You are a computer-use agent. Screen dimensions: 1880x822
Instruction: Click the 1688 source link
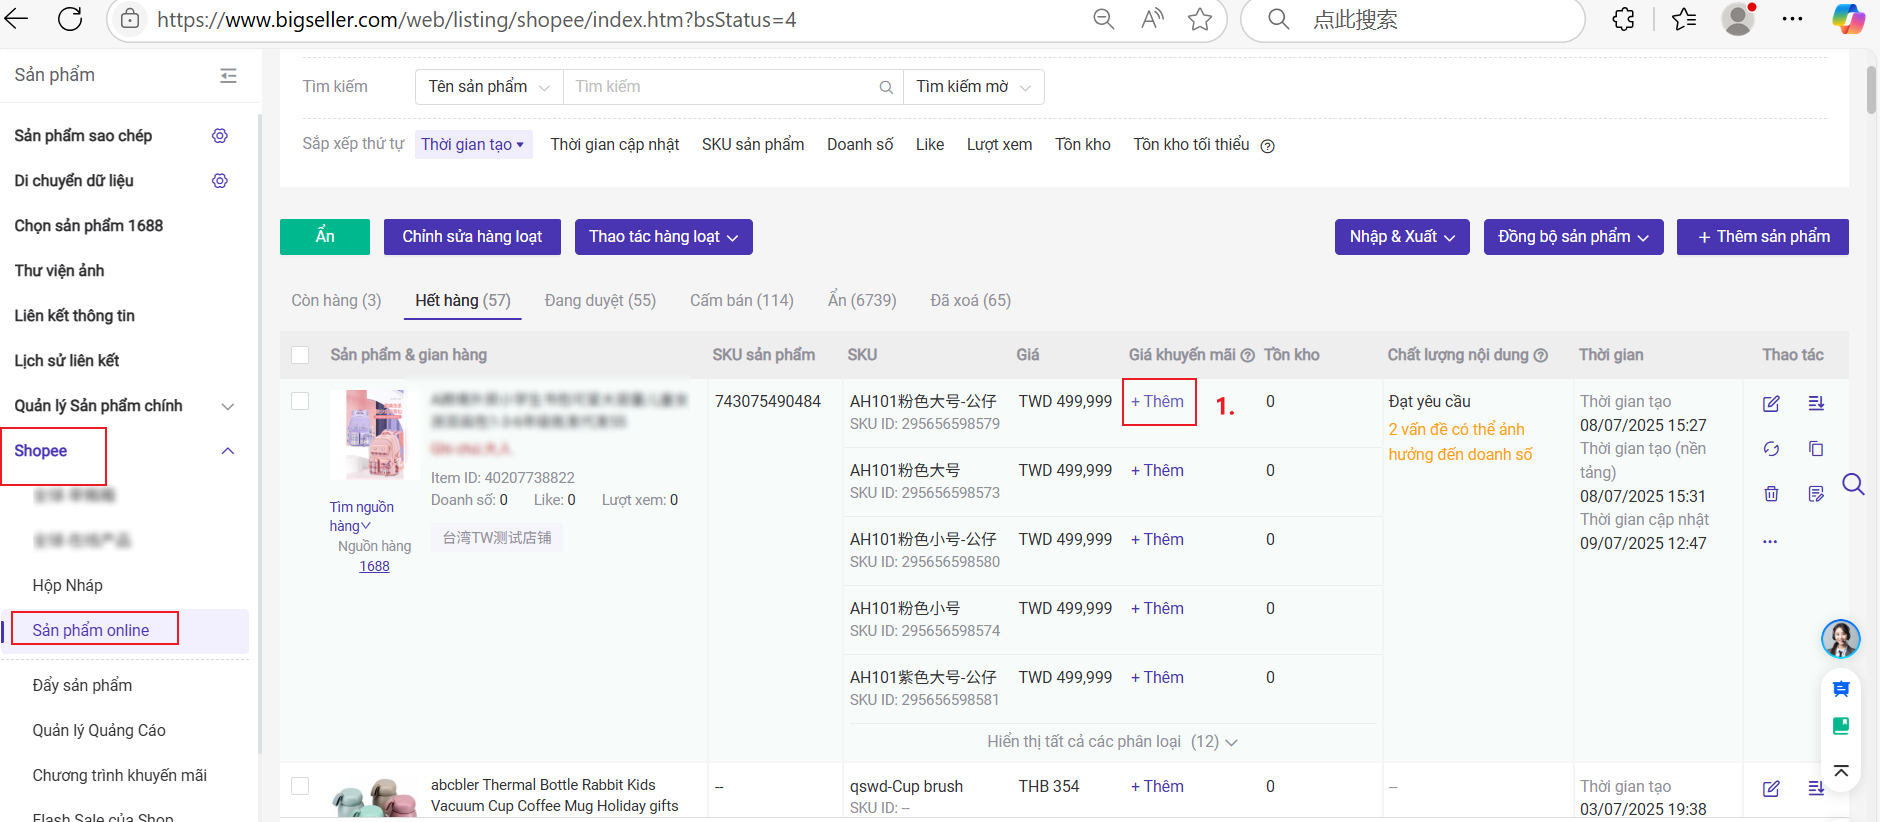pos(375,567)
